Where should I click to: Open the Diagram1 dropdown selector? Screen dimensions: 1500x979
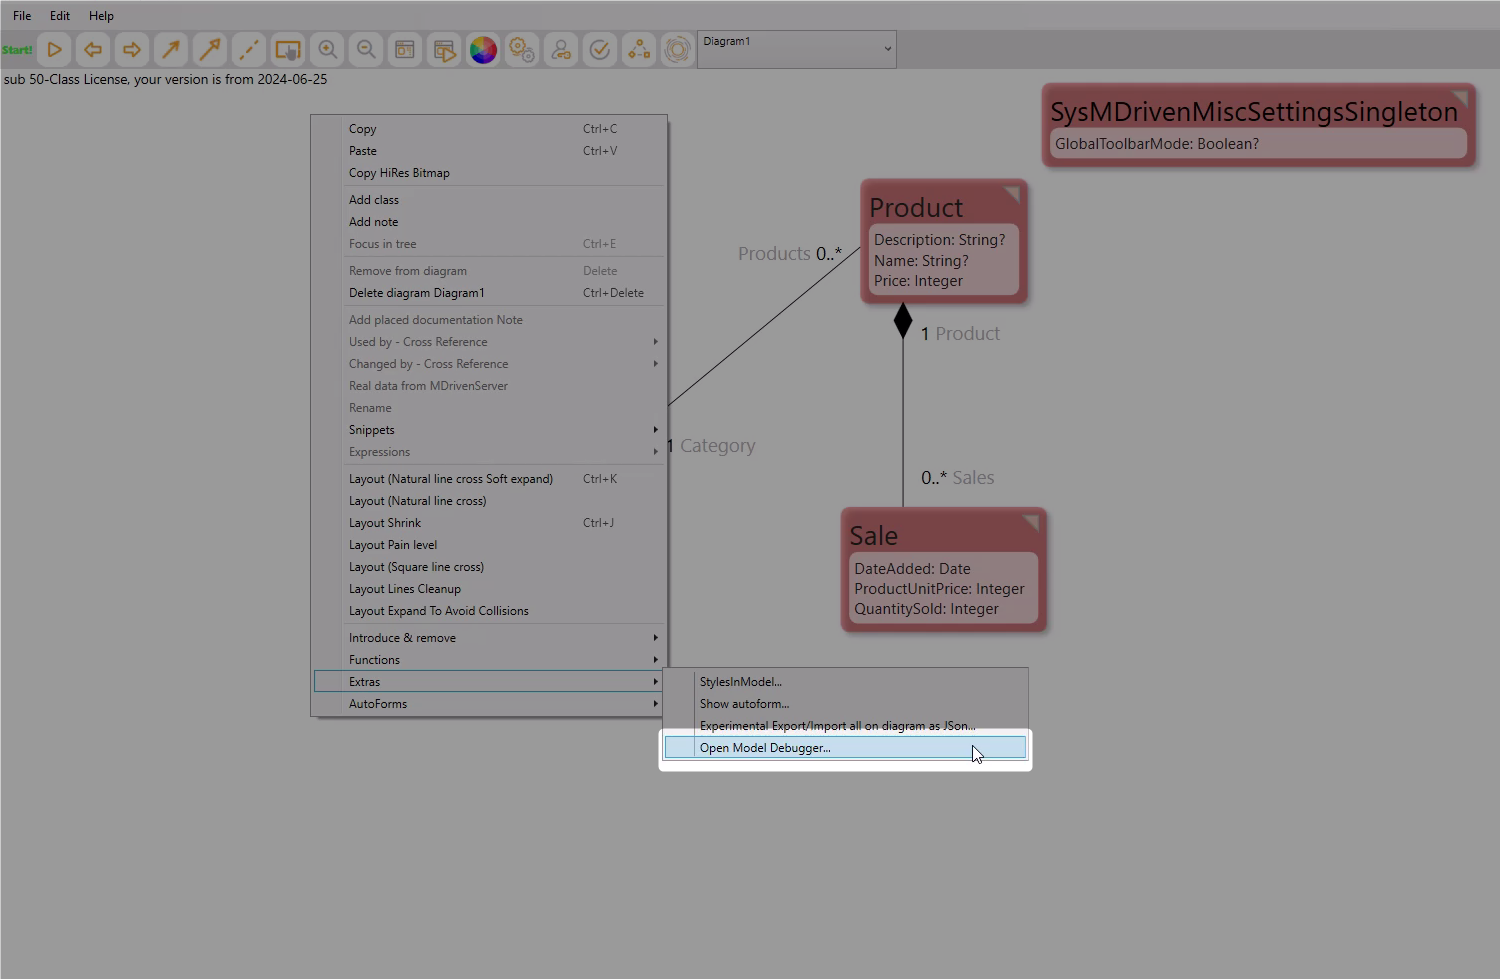[x=796, y=49]
